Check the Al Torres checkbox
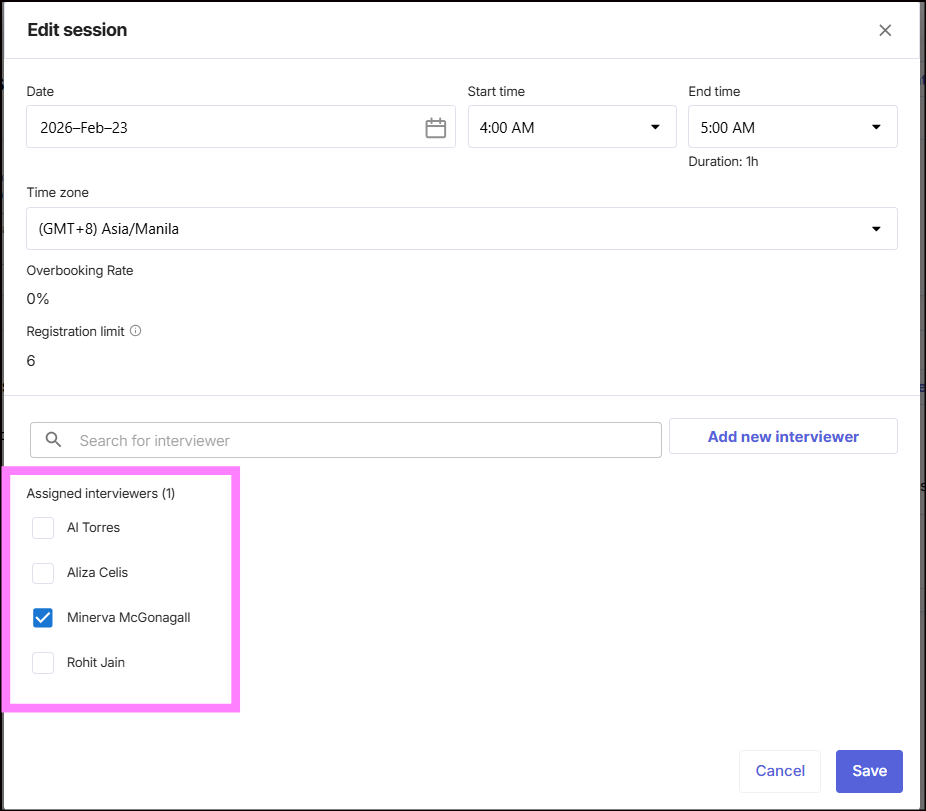 pyautogui.click(x=43, y=527)
